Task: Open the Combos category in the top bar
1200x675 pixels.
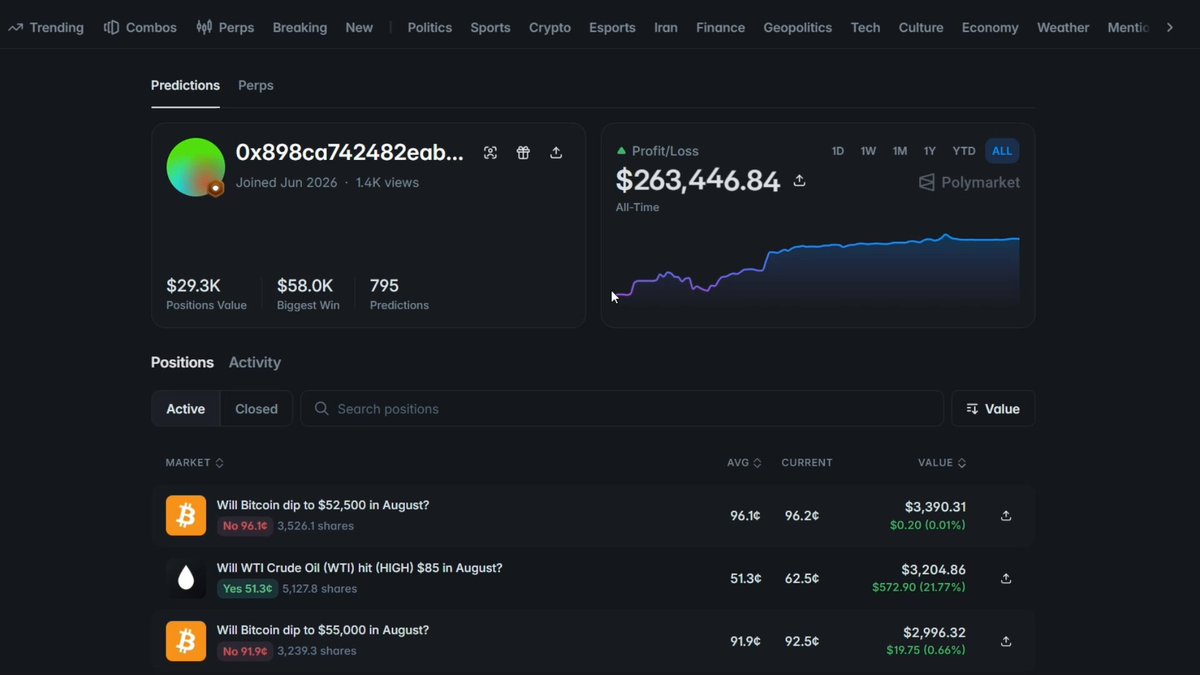Action: coord(140,27)
